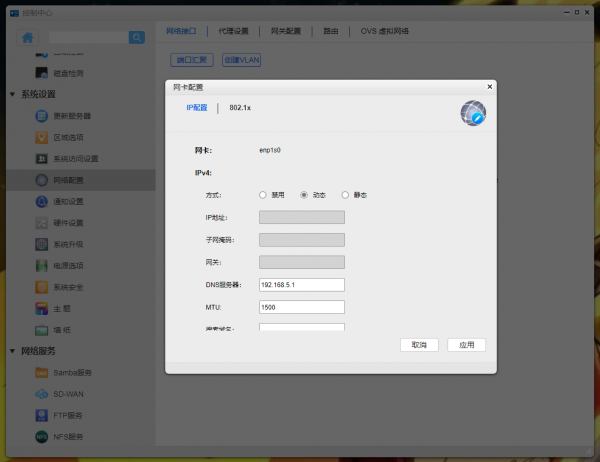Open Samba服务 folder icon
Image resolution: width=600 pixels, height=462 pixels.
point(41,372)
